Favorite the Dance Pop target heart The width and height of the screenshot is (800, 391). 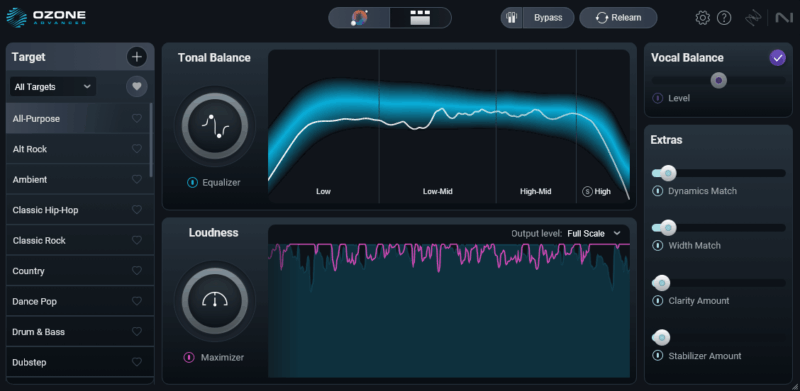click(x=137, y=301)
